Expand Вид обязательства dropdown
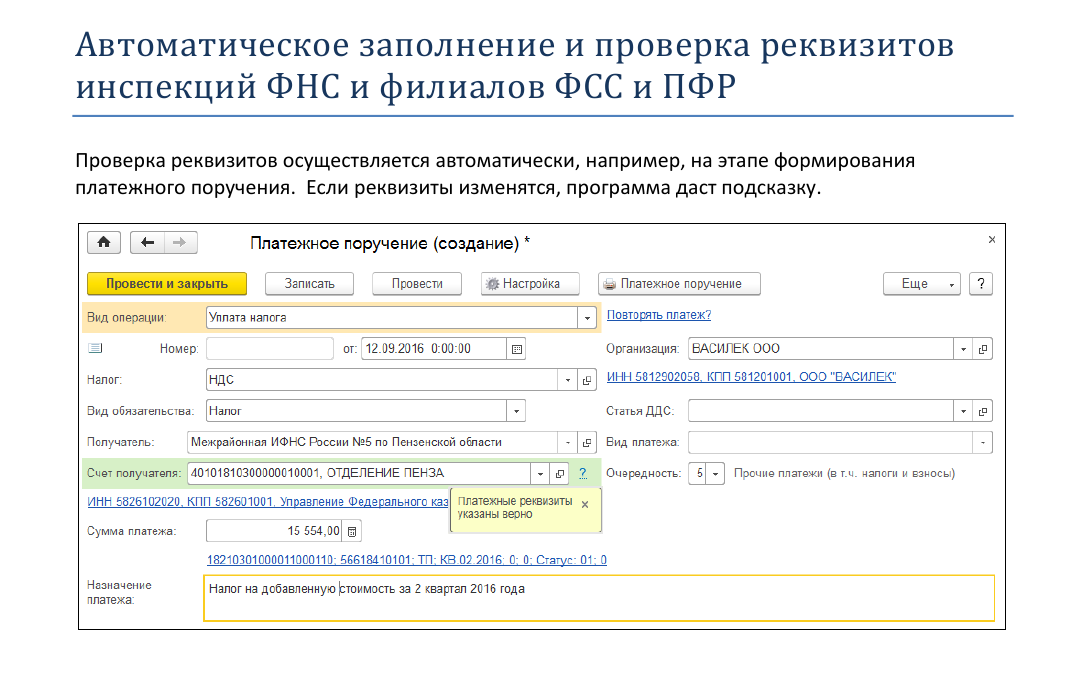The height and width of the screenshot is (695, 1074). (x=516, y=411)
